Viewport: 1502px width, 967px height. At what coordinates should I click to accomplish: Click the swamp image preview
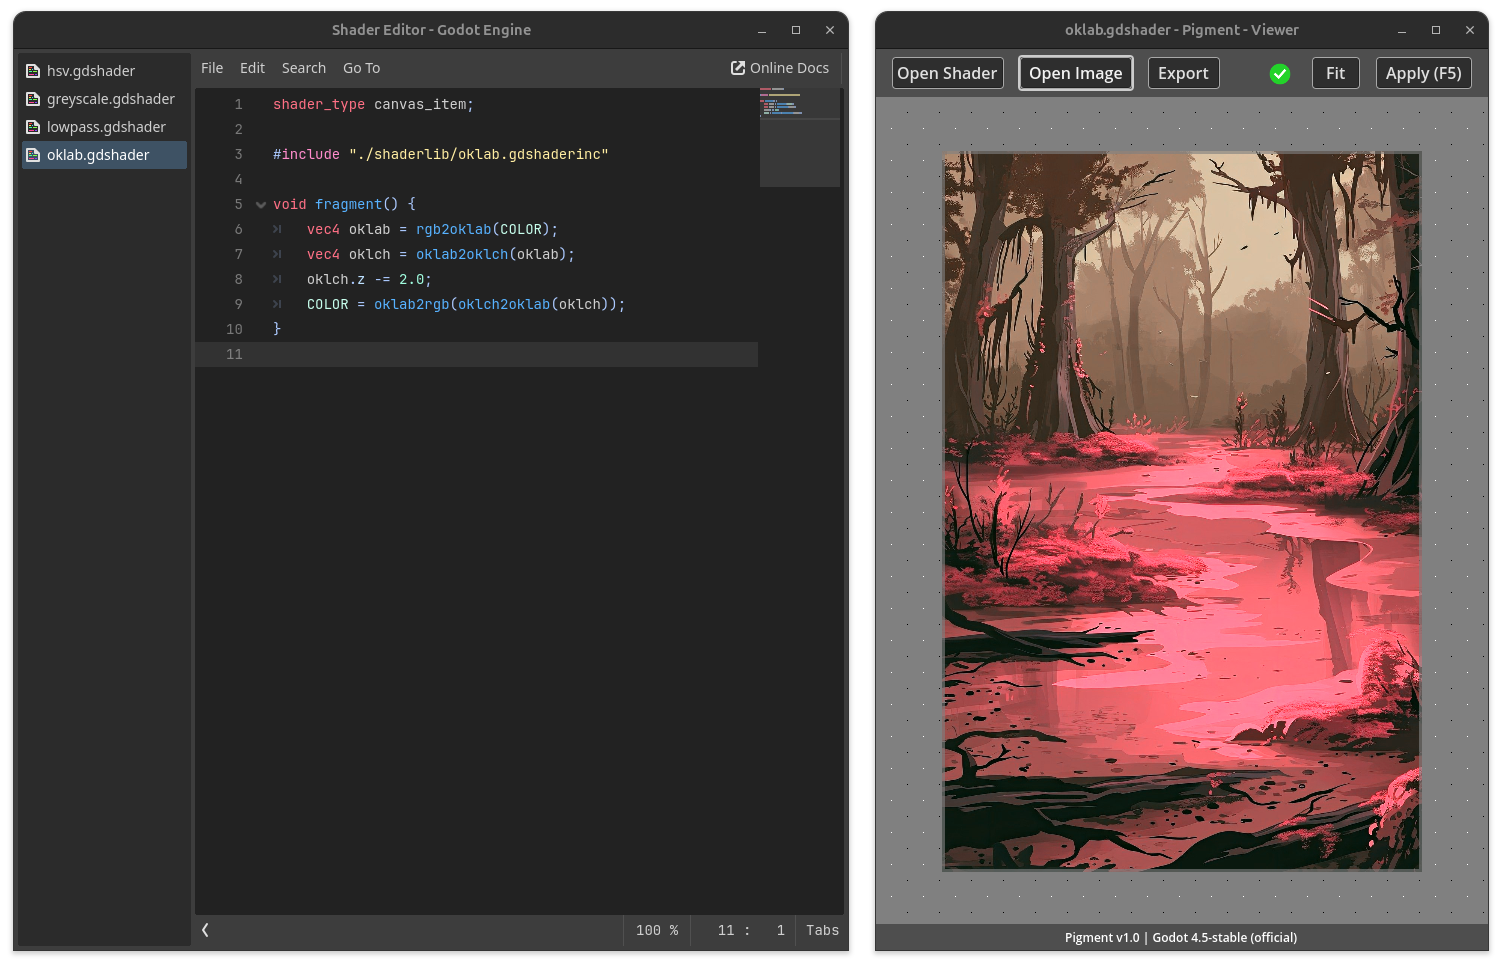click(1181, 511)
